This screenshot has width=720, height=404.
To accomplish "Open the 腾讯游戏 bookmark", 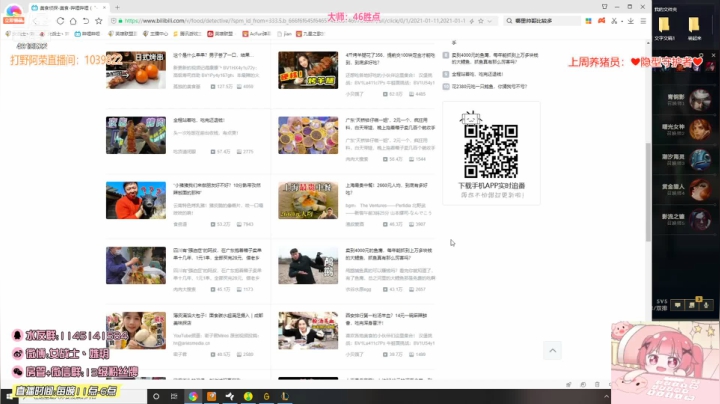I will tap(187, 34).
